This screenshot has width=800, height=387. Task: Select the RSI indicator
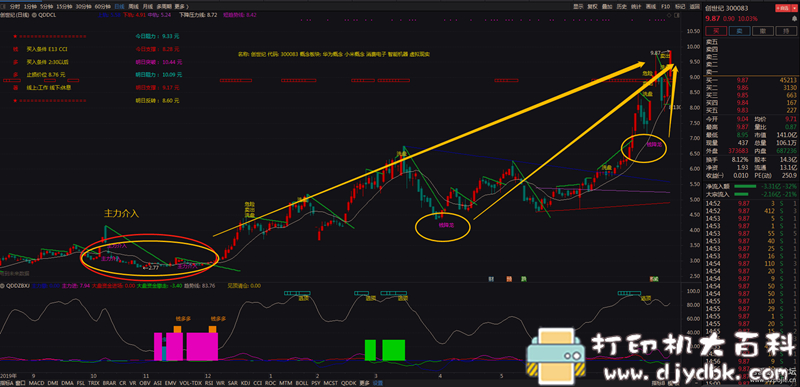click(x=209, y=382)
